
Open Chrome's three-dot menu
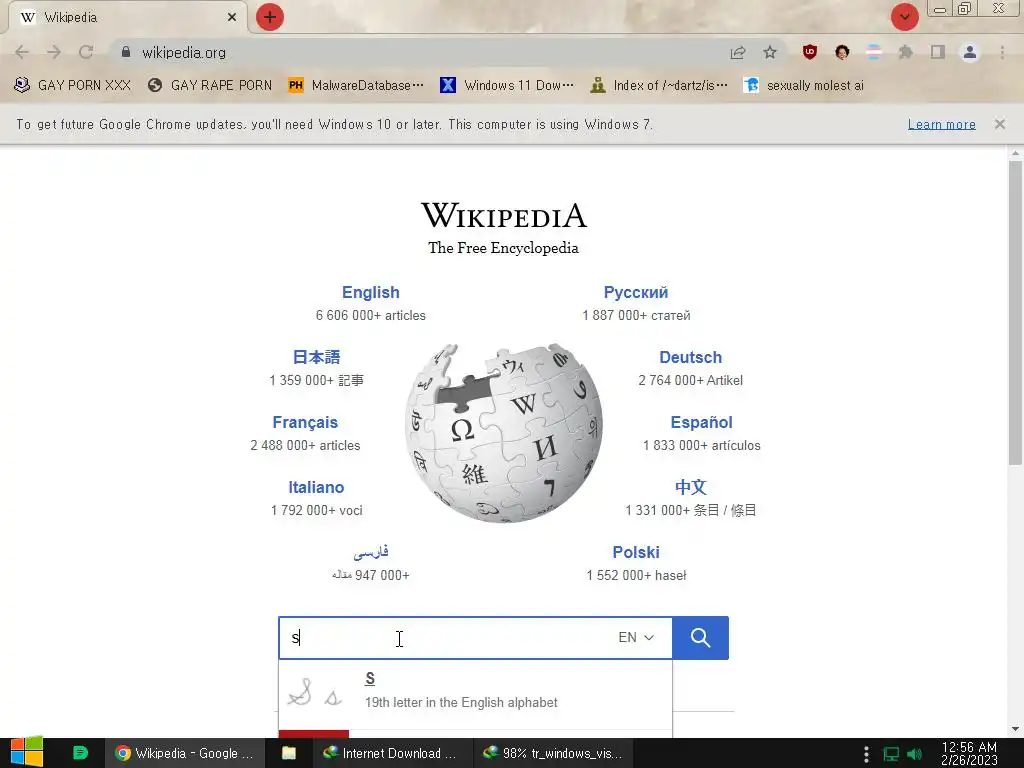(x=1002, y=52)
